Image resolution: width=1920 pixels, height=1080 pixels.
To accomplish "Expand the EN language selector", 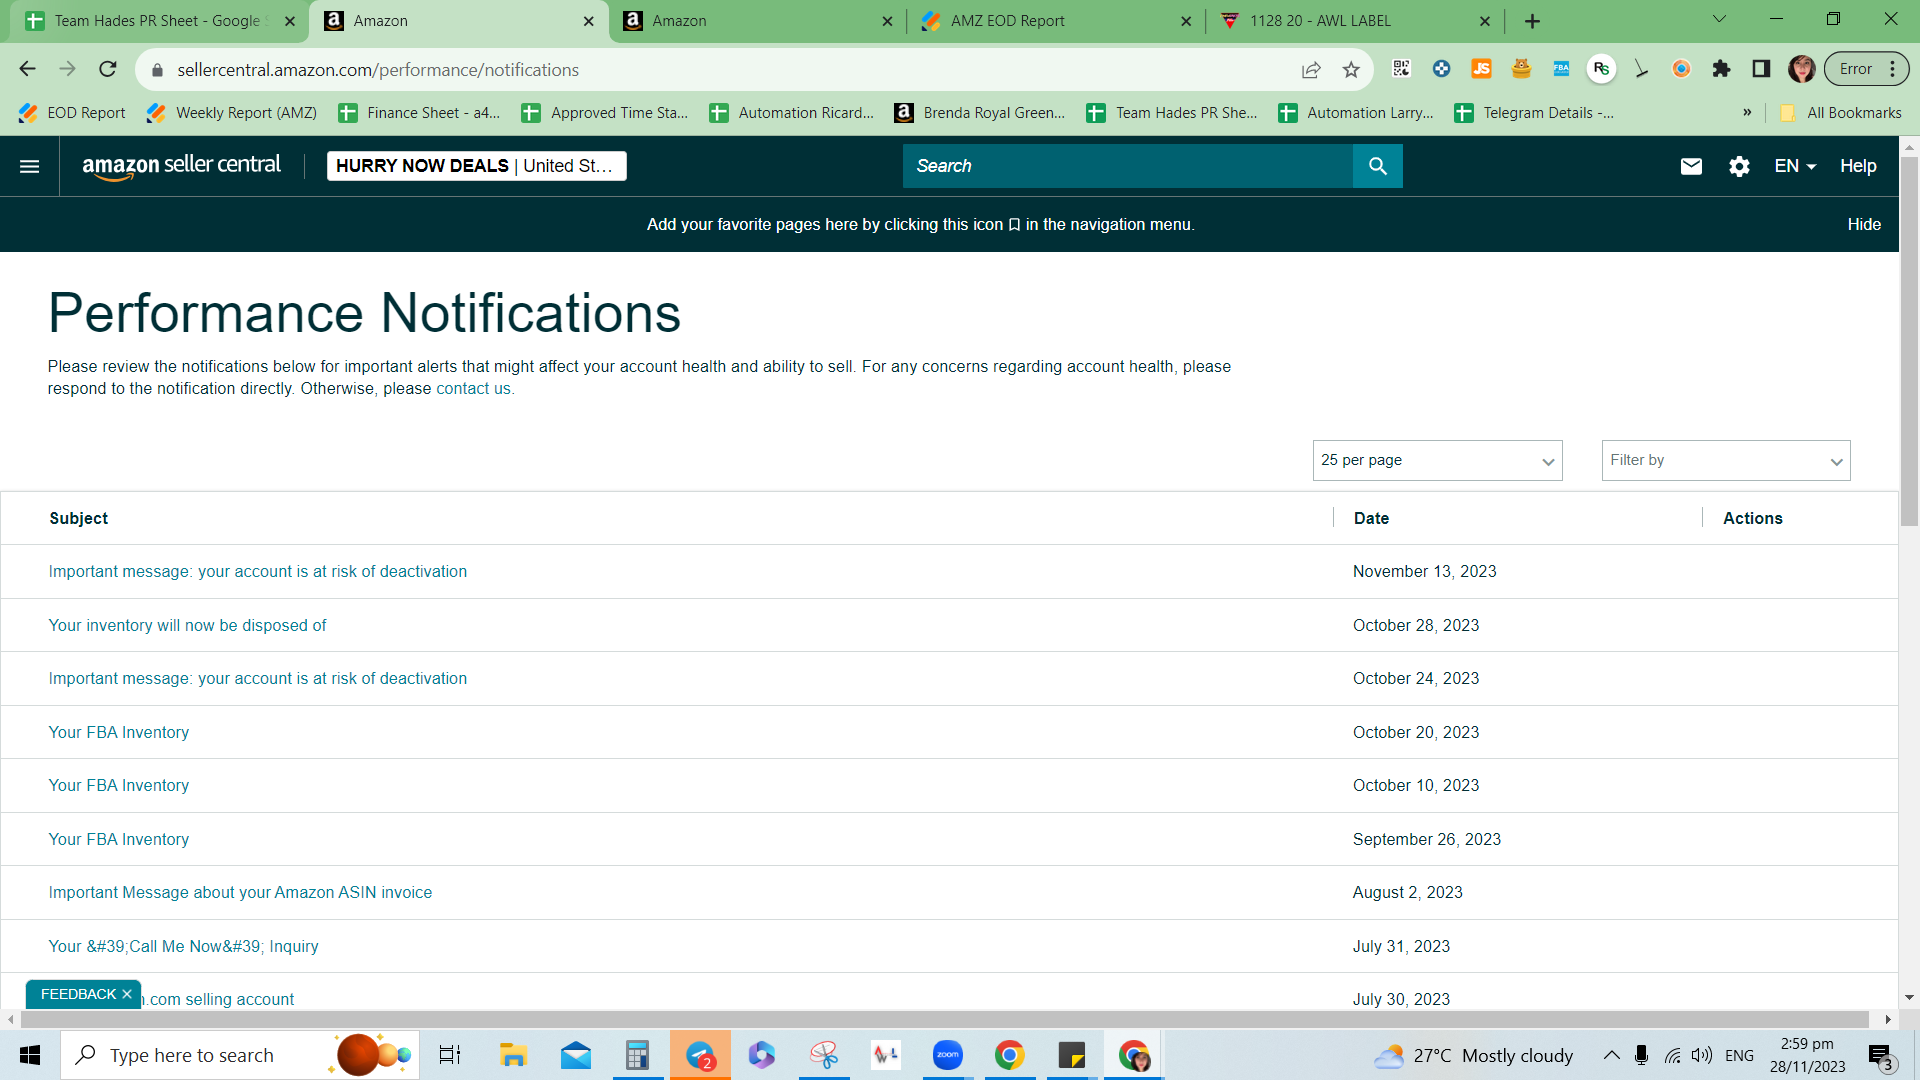I will coord(1795,166).
